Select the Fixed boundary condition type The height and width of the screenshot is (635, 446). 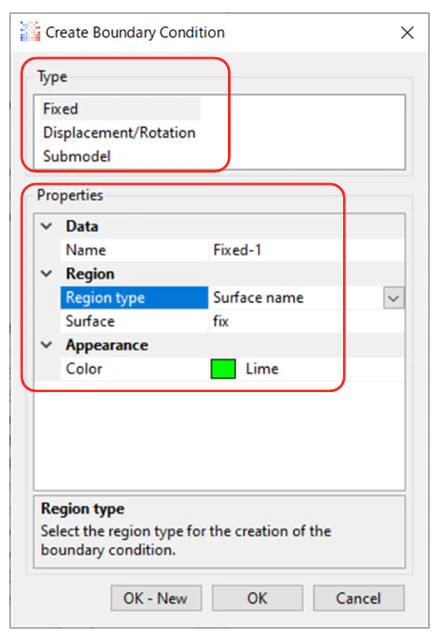(x=120, y=109)
